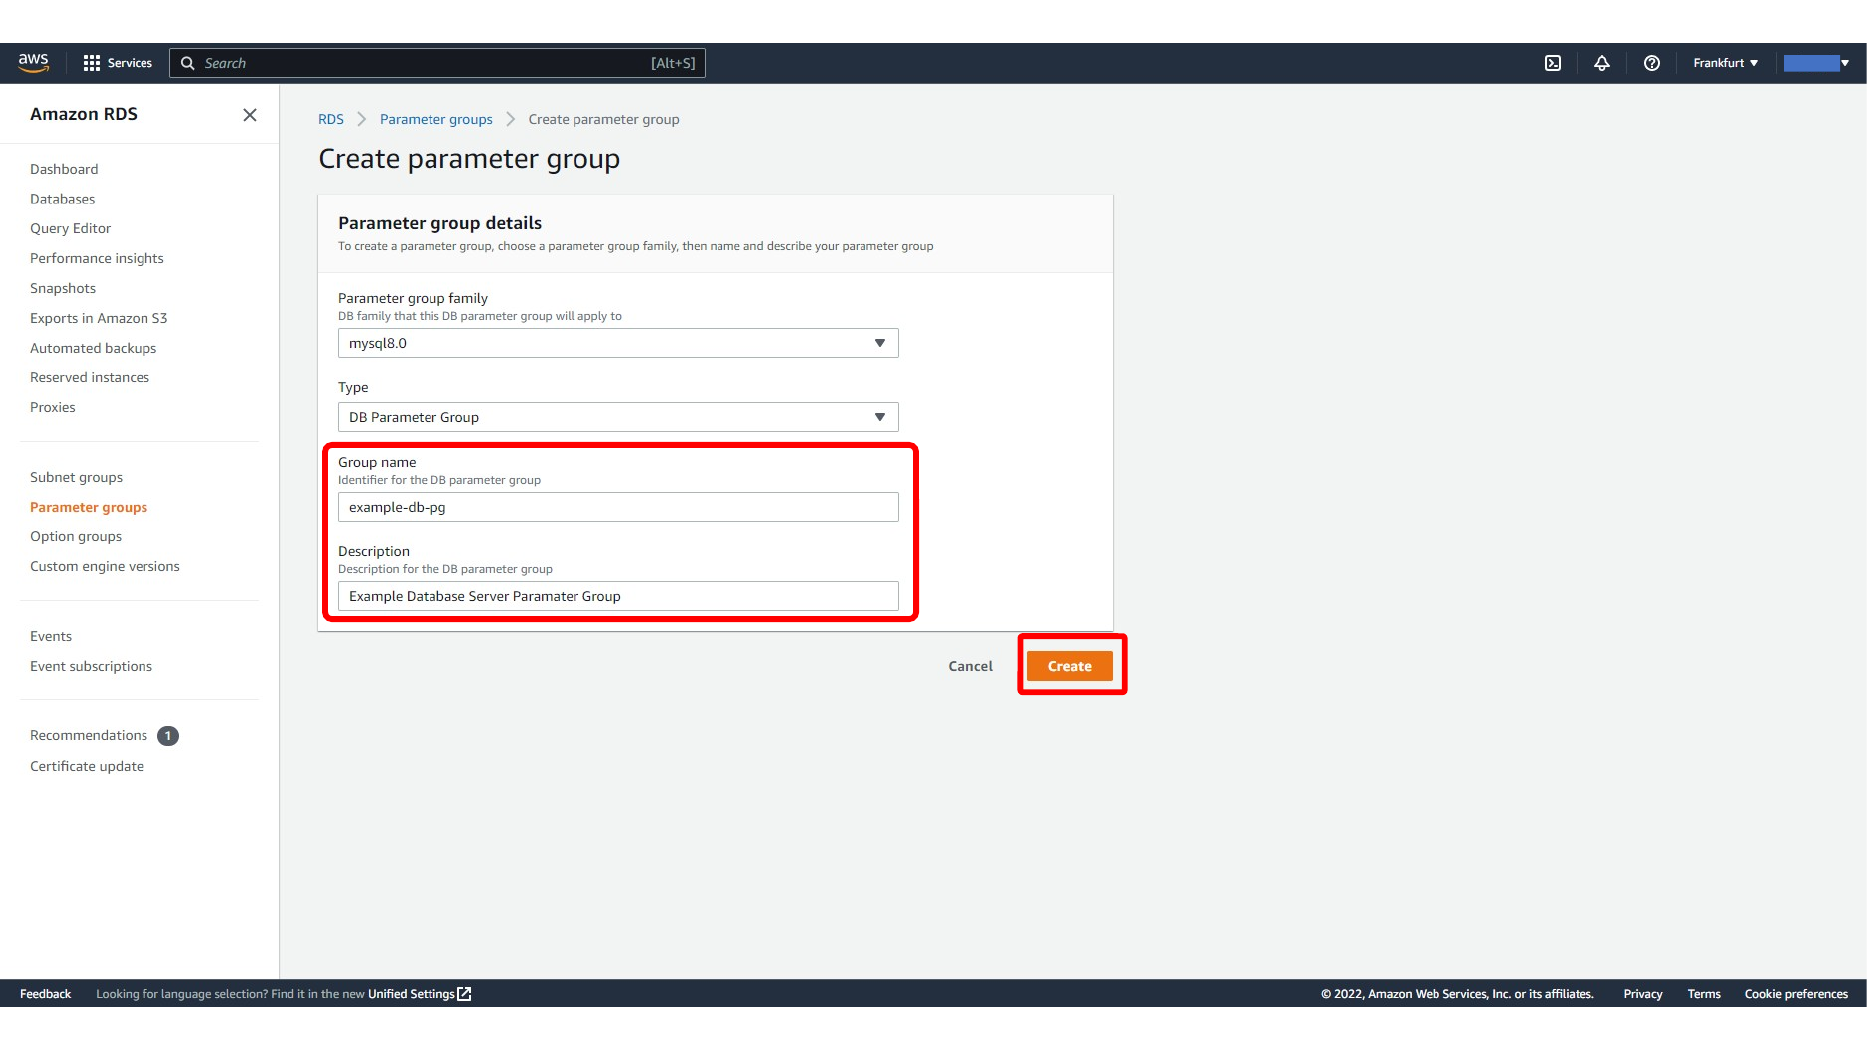Open Event subscriptions in the sidebar
The width and height of the screenshot is (1867, 1050).
pos(91,666)
